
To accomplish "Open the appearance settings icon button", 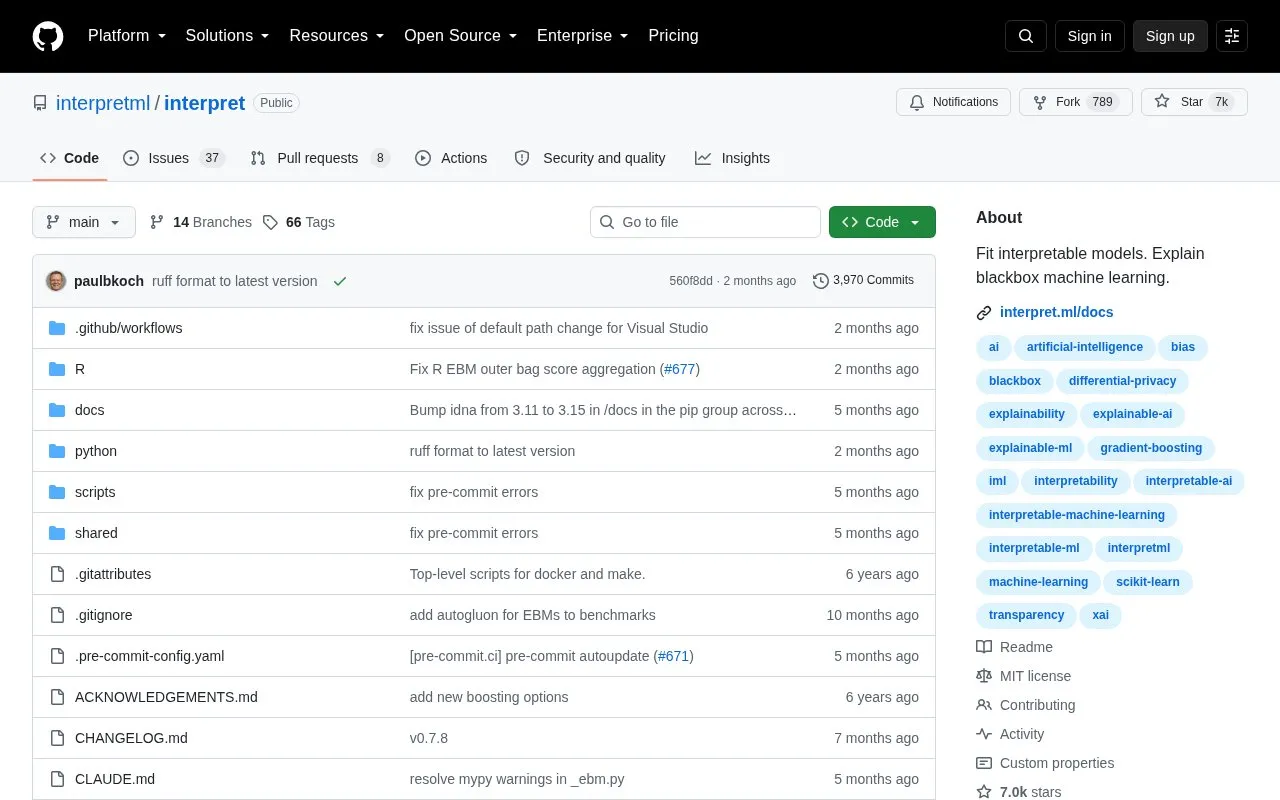I will [x=1232, y=36].
